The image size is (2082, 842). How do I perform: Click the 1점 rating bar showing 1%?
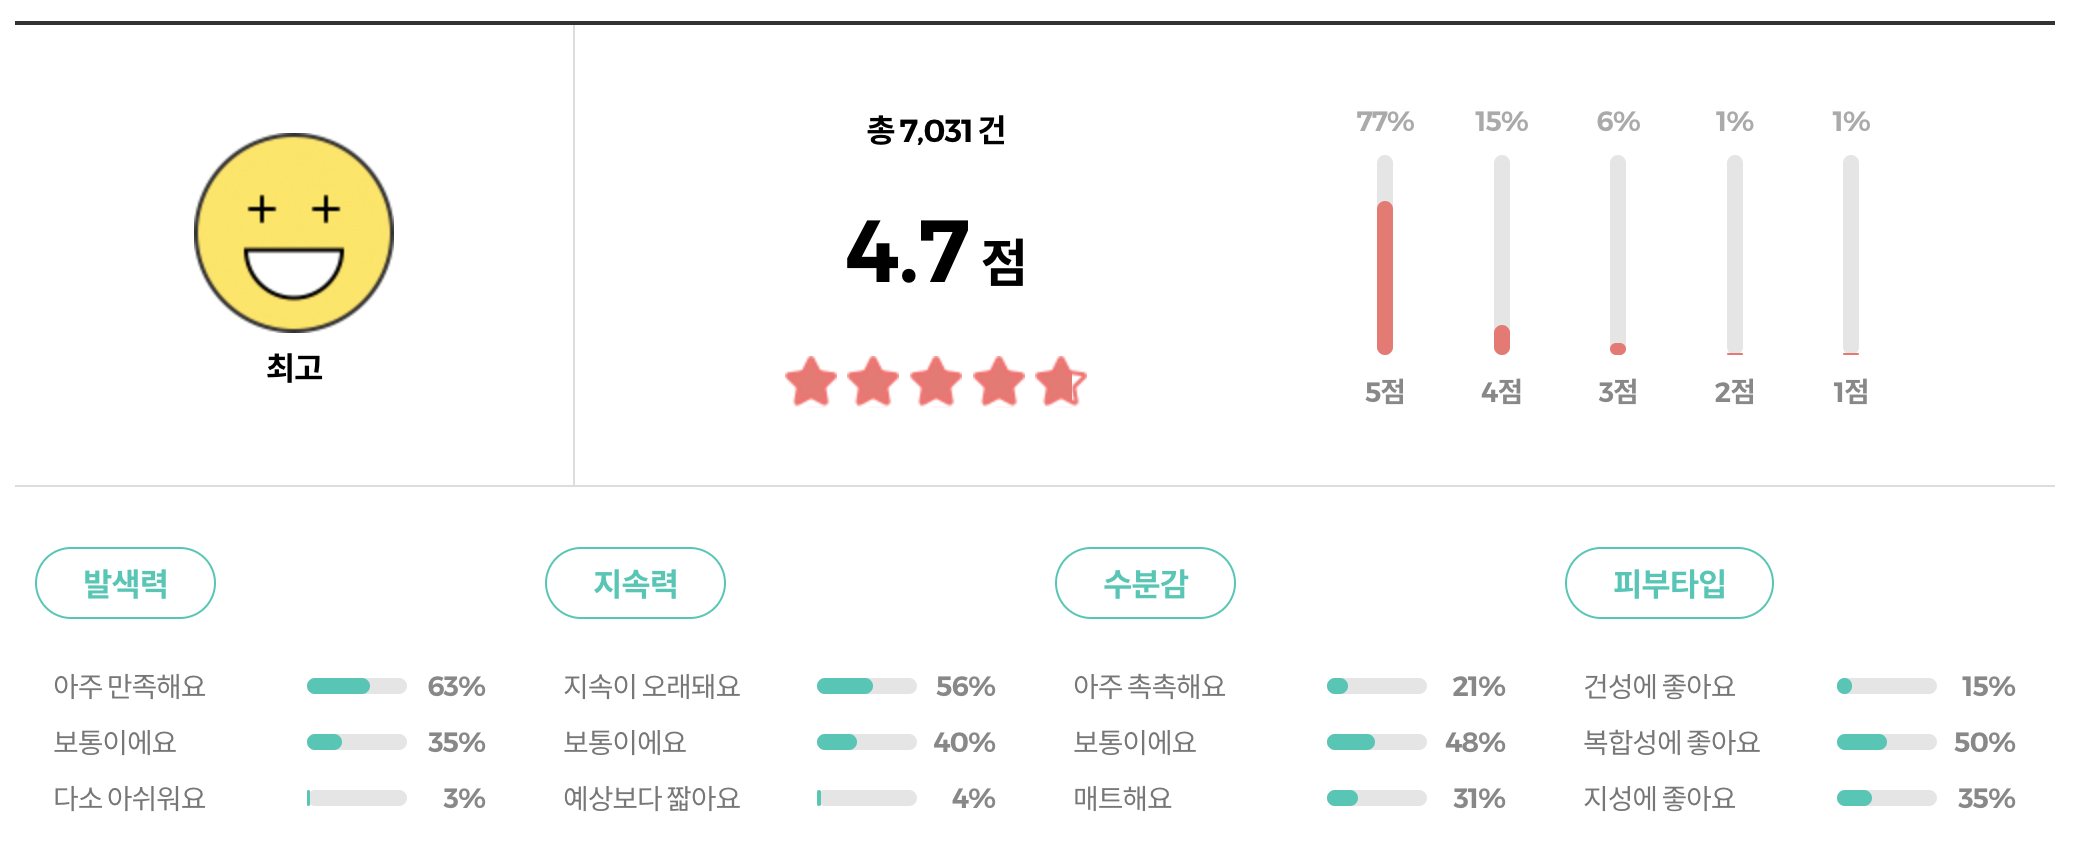click(1851, 255)
